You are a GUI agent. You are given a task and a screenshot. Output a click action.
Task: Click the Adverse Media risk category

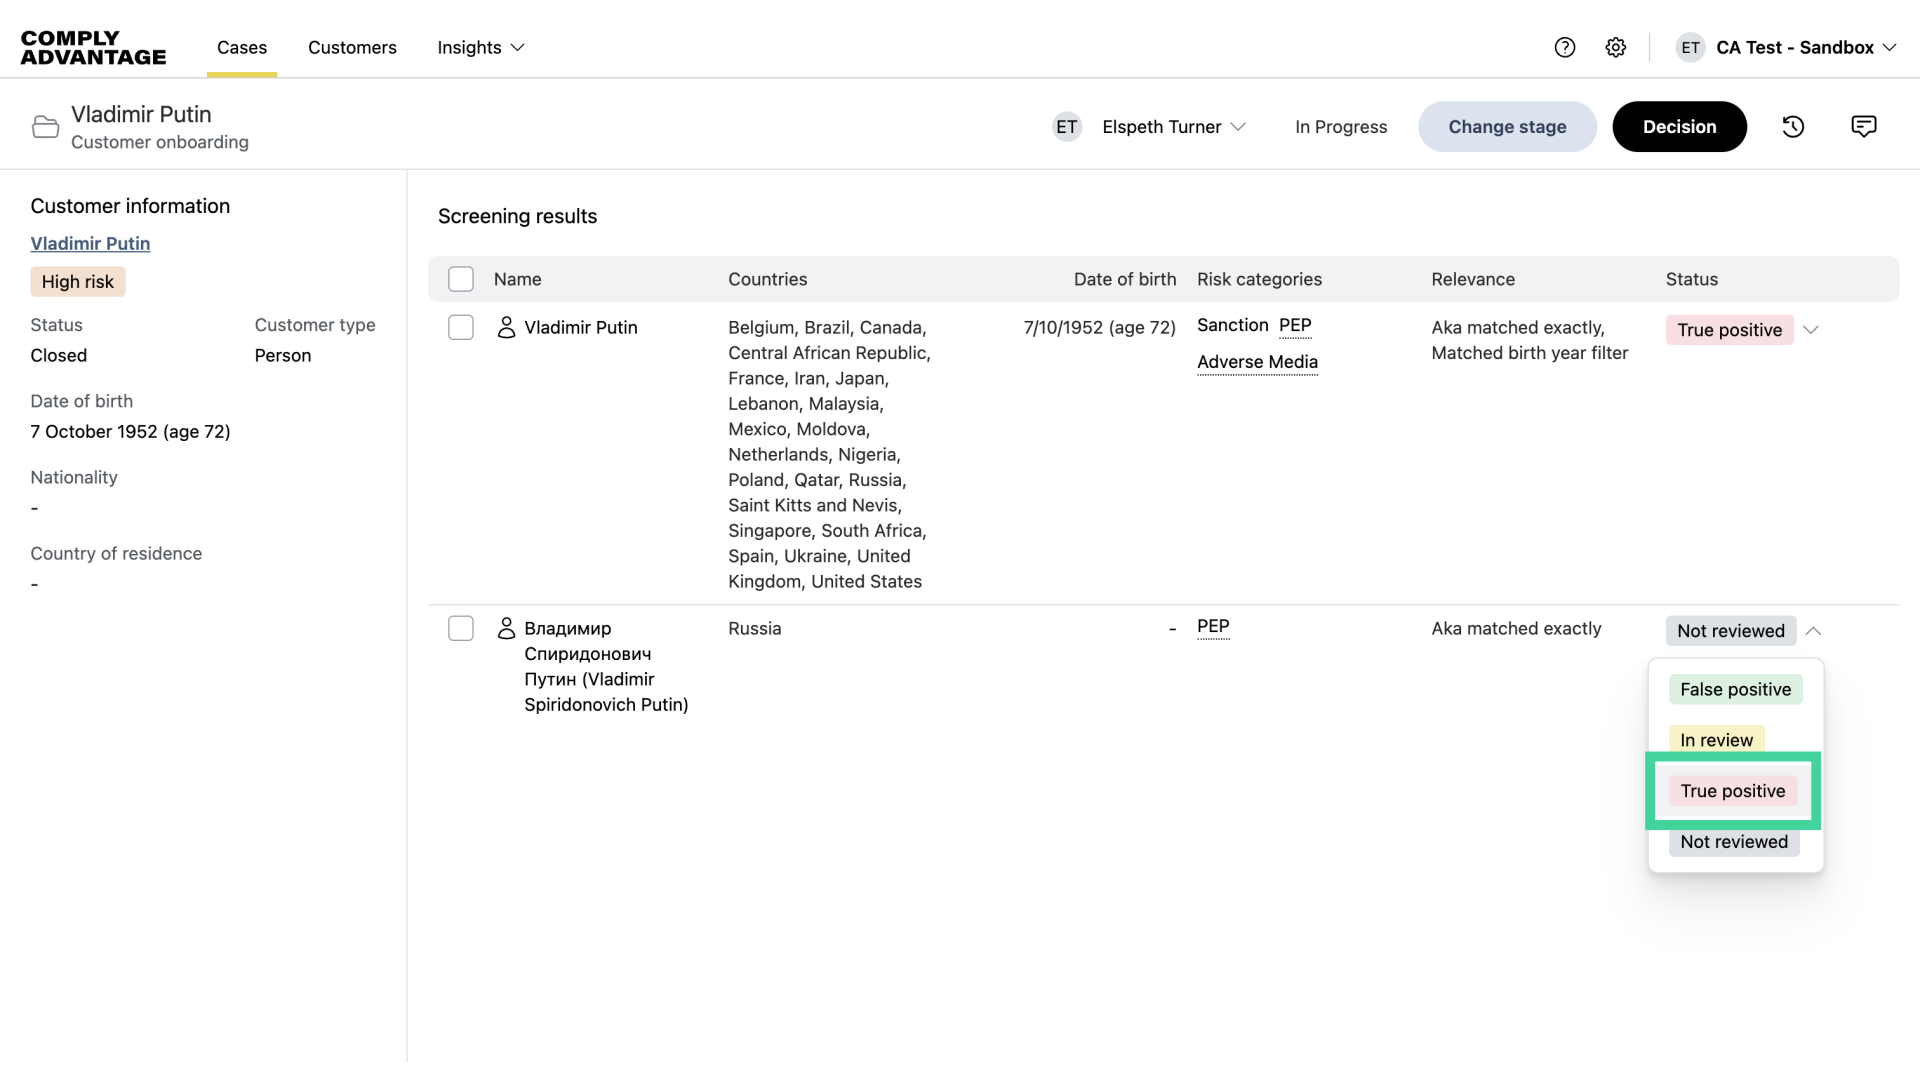pos(1257,362)
